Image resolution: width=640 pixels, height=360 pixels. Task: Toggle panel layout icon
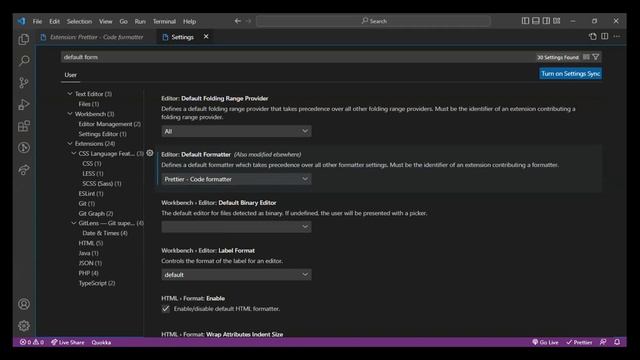point(536,21)
